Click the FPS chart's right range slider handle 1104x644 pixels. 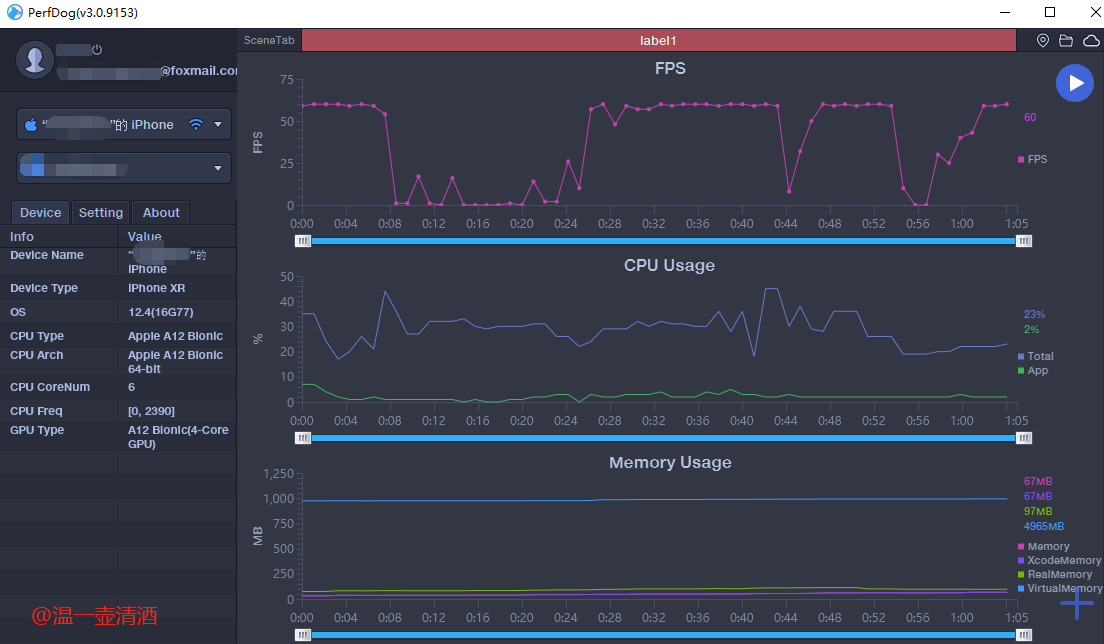pyautogui.click(x=1024, y=241)
